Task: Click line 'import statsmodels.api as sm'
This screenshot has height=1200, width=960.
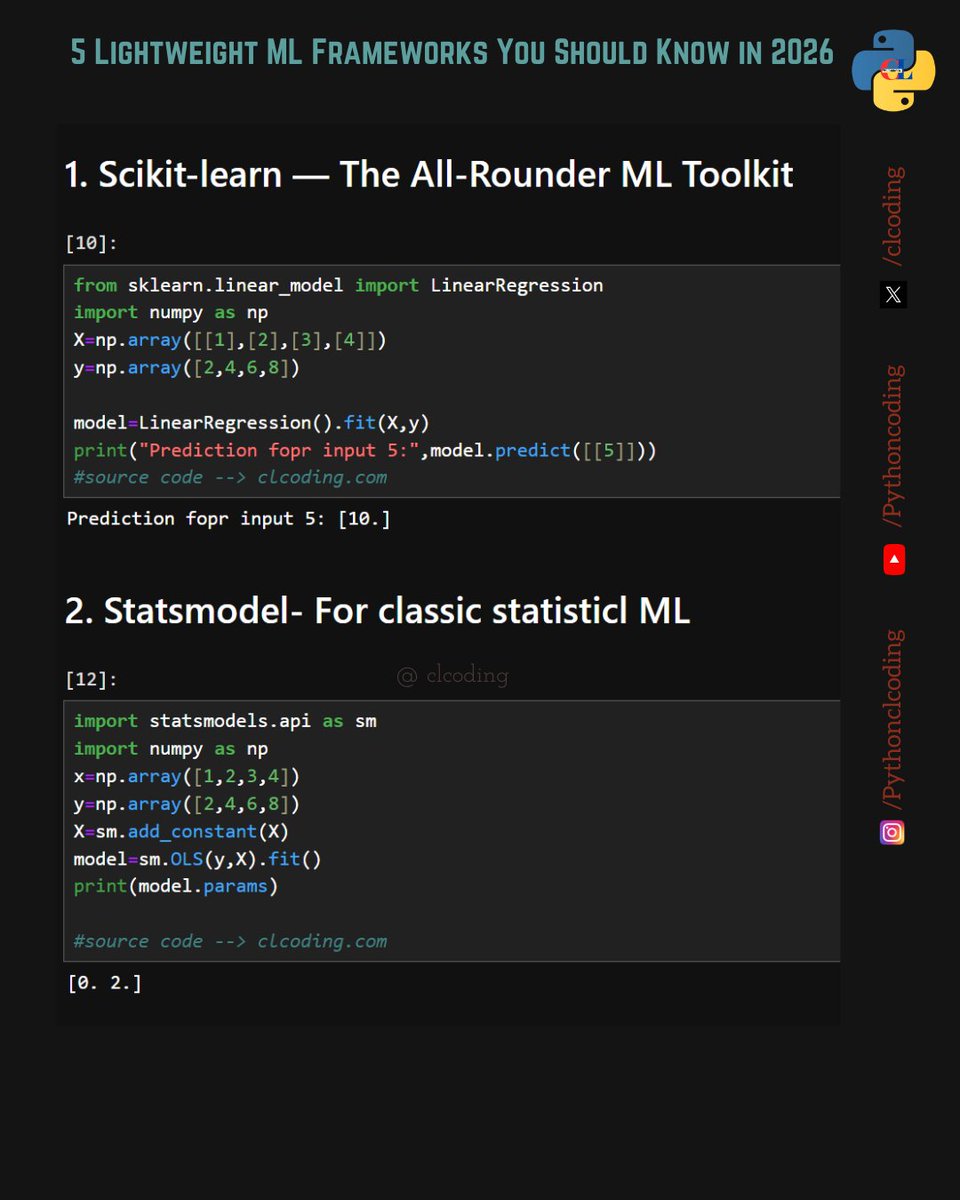Action: [x=225, y=721]
